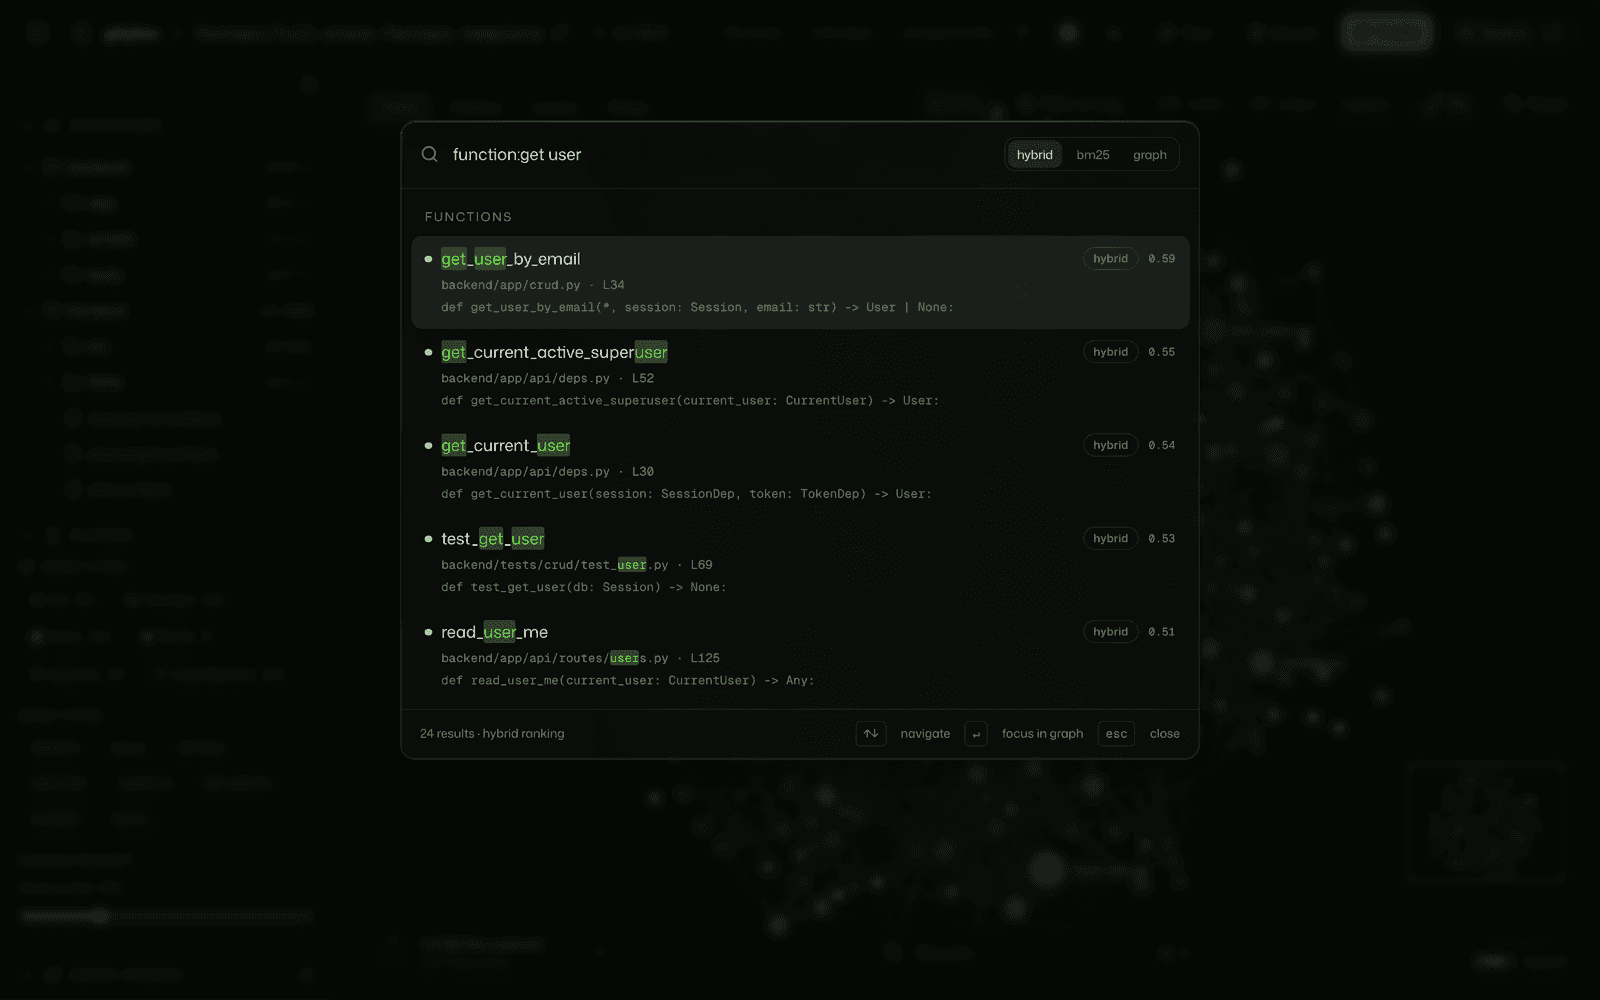Screen dimensions: 1600x1000
Task: Focus the 'function:get user' search field
Action: click(x=720, y=154)
